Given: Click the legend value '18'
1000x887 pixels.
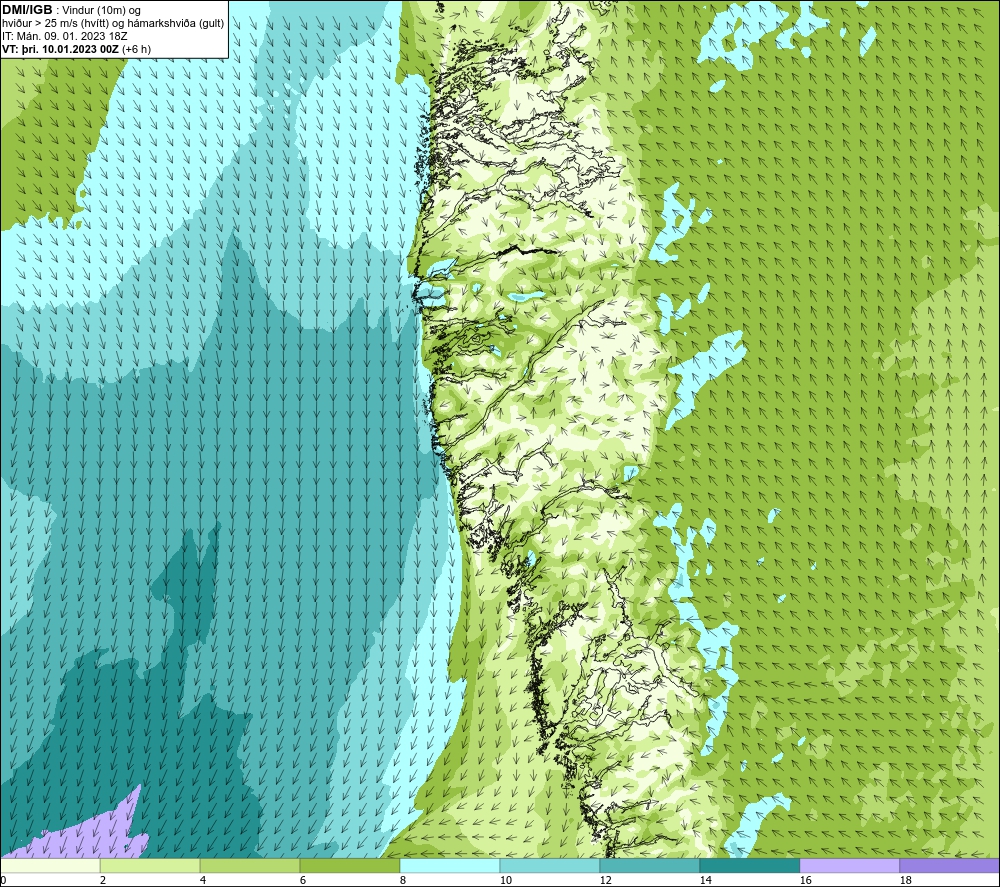Looking at the screenshot, I should 905,880.
